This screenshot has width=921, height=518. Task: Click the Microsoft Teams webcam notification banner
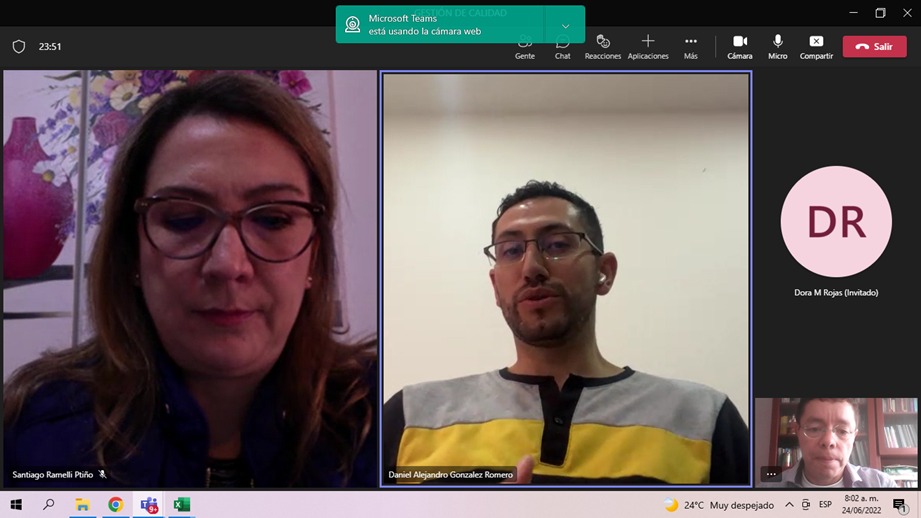coord(460,25)
